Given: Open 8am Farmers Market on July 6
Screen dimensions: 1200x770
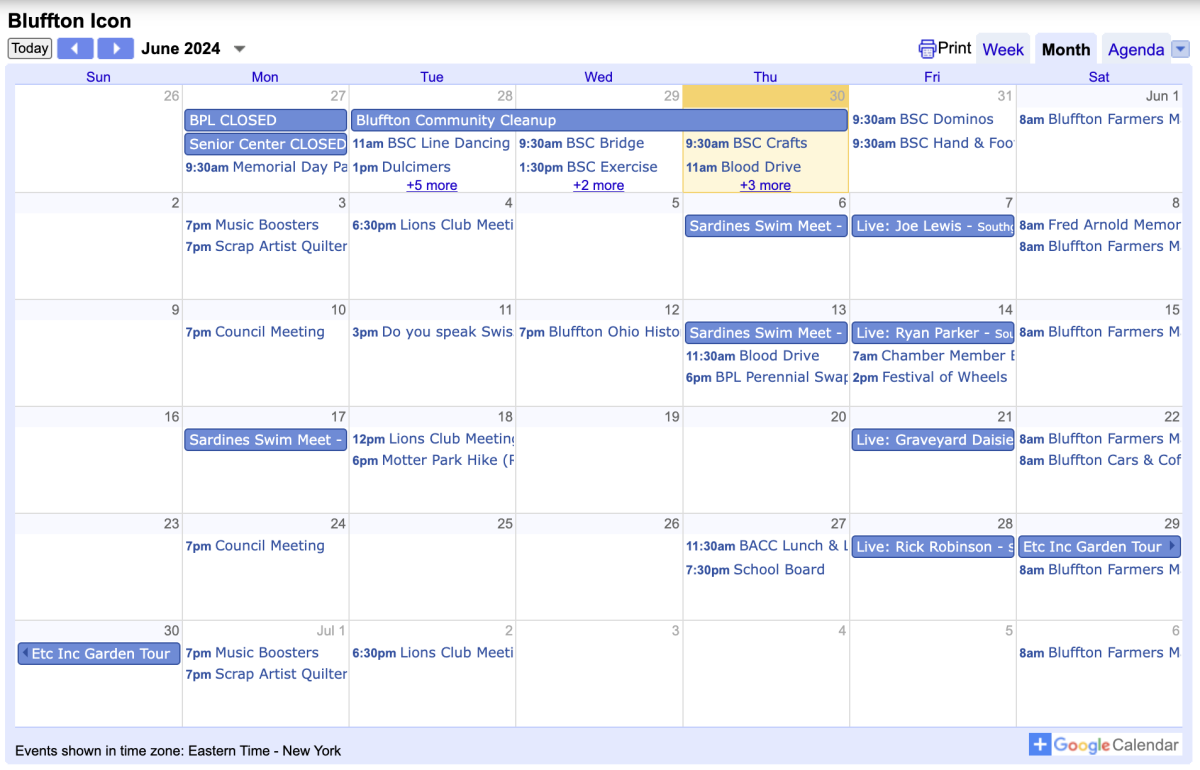Looking at the screenshot, I should 1099,653.
